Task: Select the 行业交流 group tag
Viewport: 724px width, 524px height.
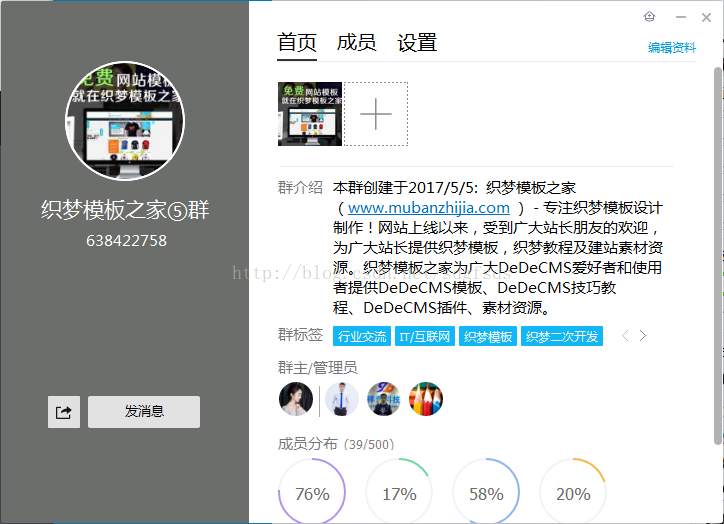Action: pos(362,336)
